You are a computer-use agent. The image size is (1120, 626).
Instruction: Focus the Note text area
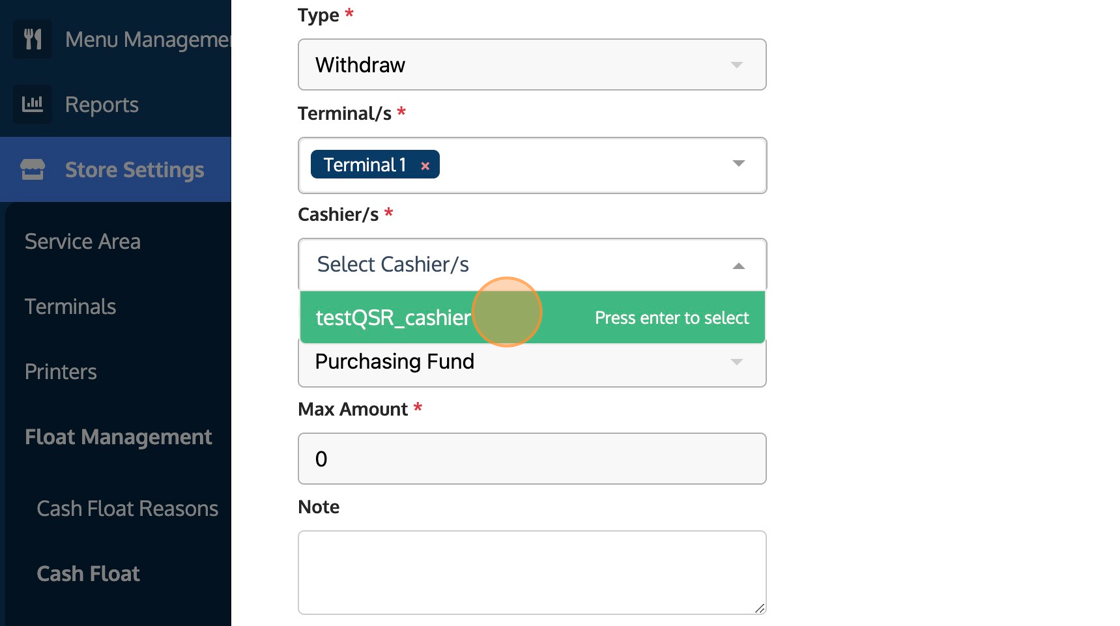[x=531, y=571]
